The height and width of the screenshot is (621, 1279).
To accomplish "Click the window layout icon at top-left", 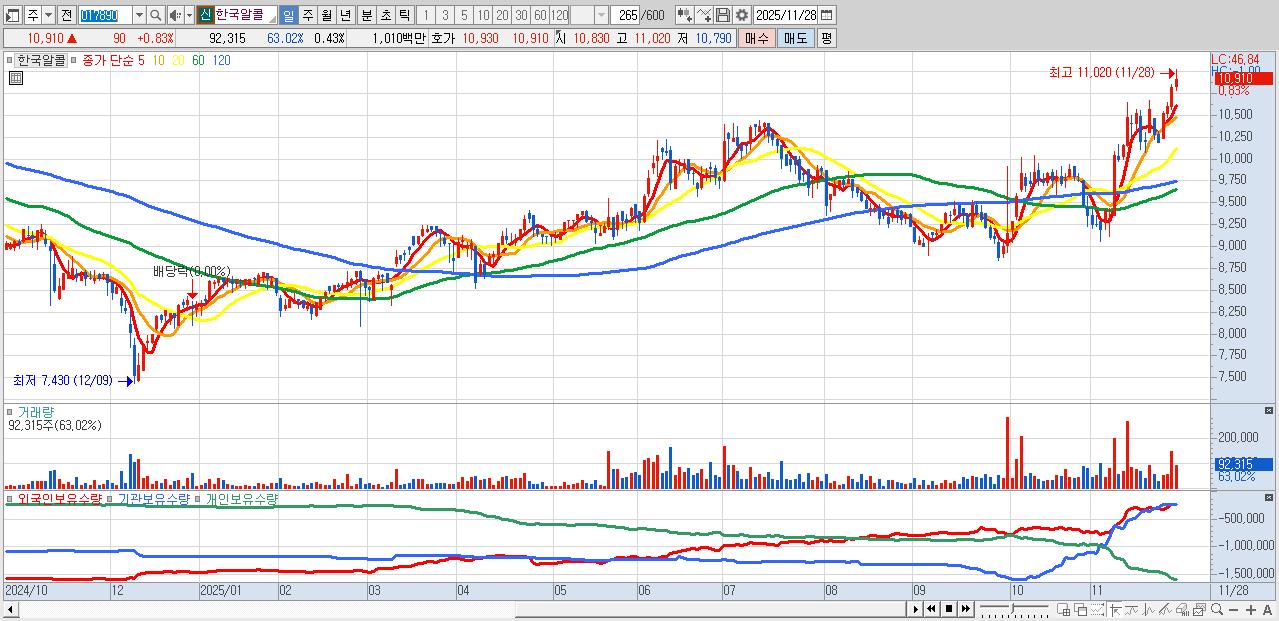I will [12, 15].
